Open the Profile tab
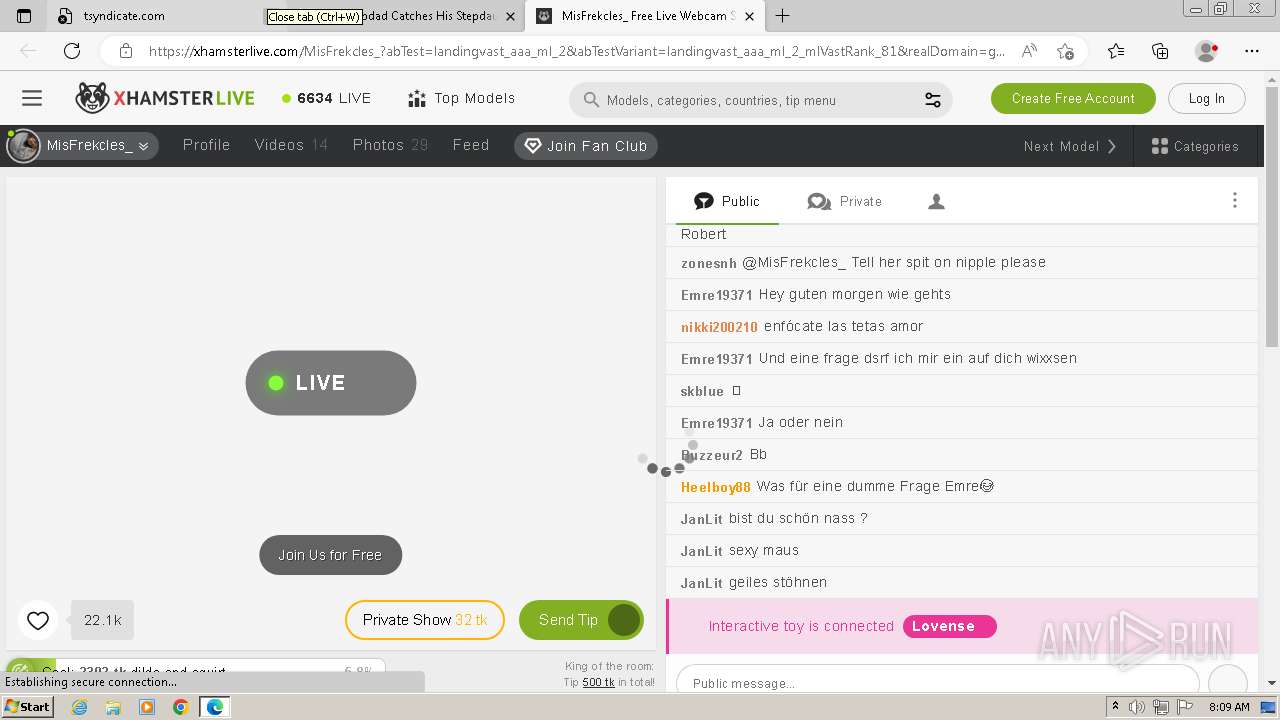The image size is (1280, 720). (206, 145)
